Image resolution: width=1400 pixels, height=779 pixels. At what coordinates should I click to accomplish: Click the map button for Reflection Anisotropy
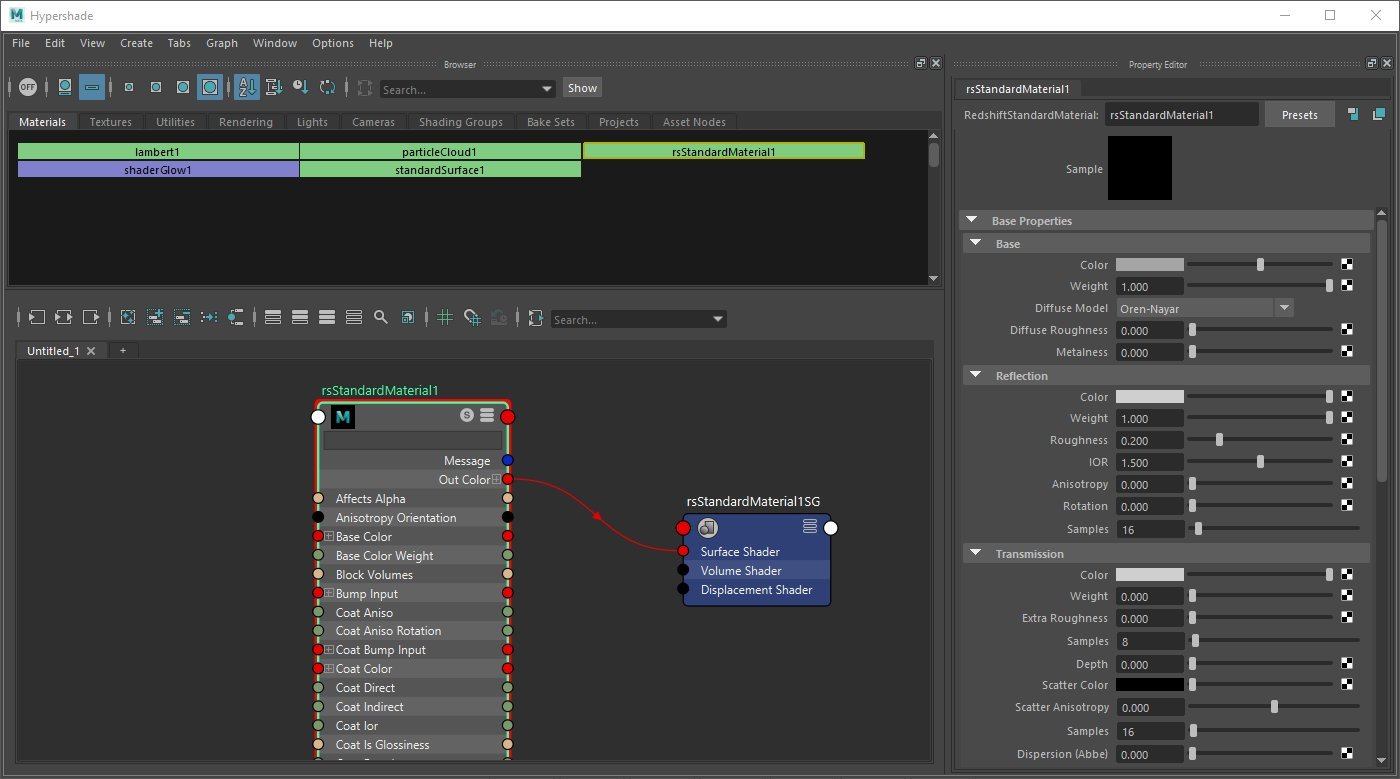1347,484
